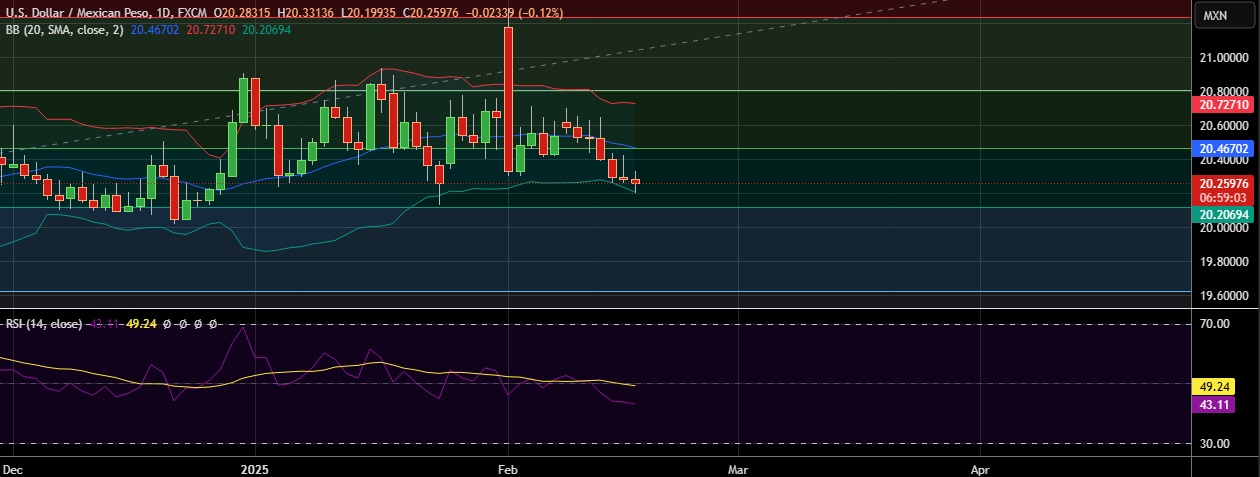Select the BB (20, SMA, close, 2) indicator legend
Viewport: 1260px width, 477px height.
[64, 31]
